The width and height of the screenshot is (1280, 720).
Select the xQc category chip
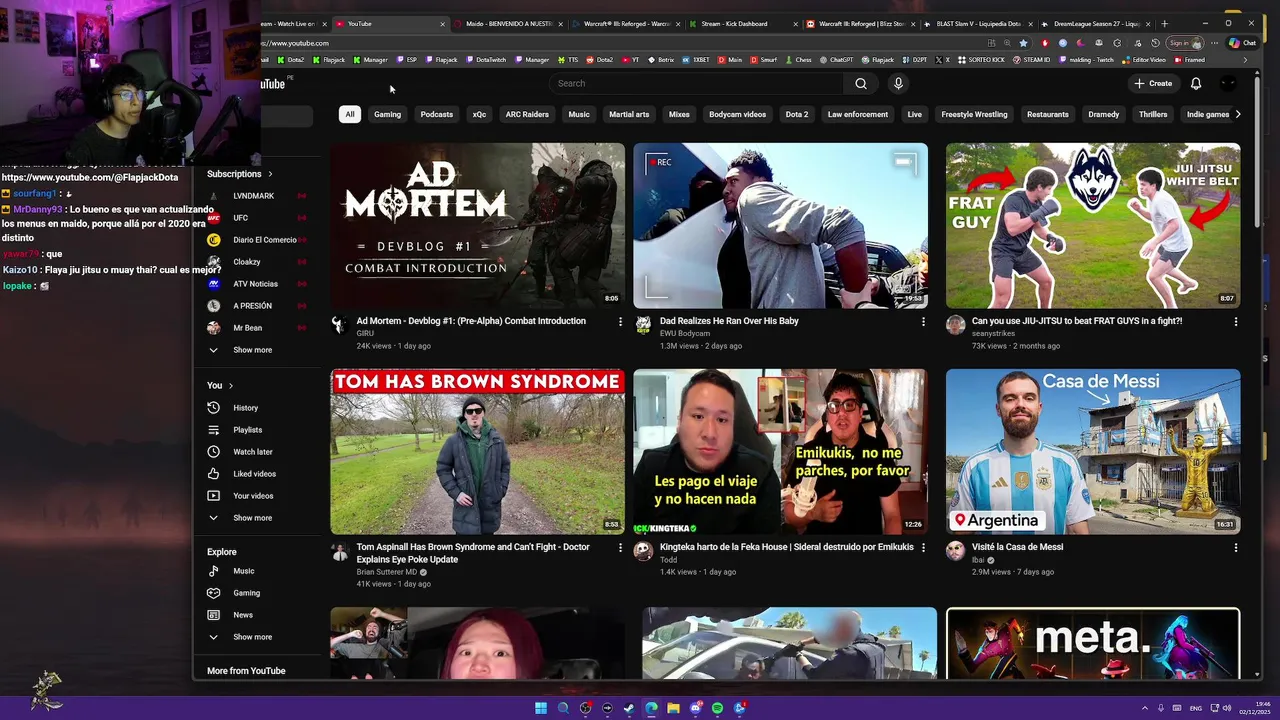[479, 114]
